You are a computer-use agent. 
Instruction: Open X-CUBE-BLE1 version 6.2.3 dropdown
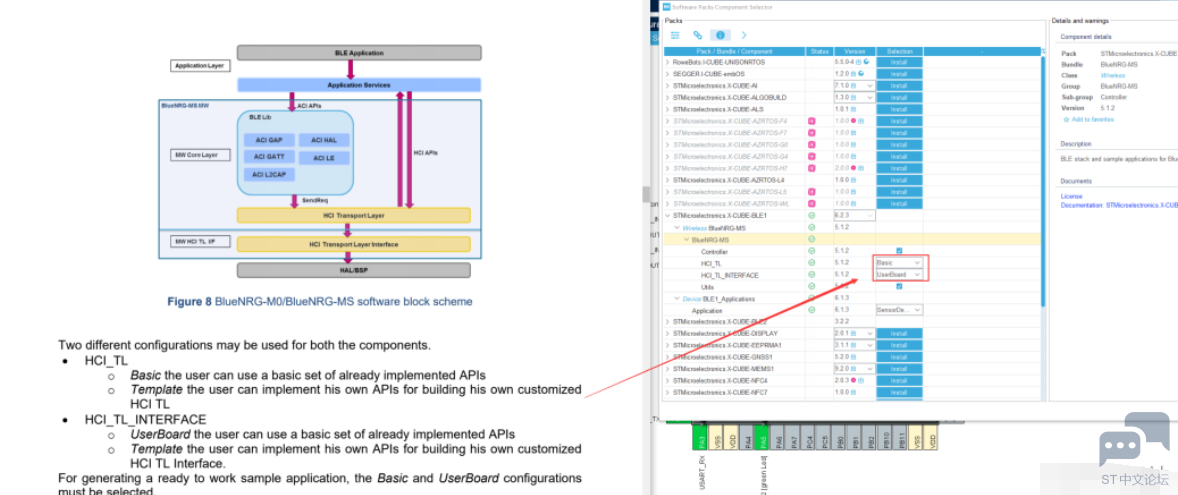[x=854, y=216]
